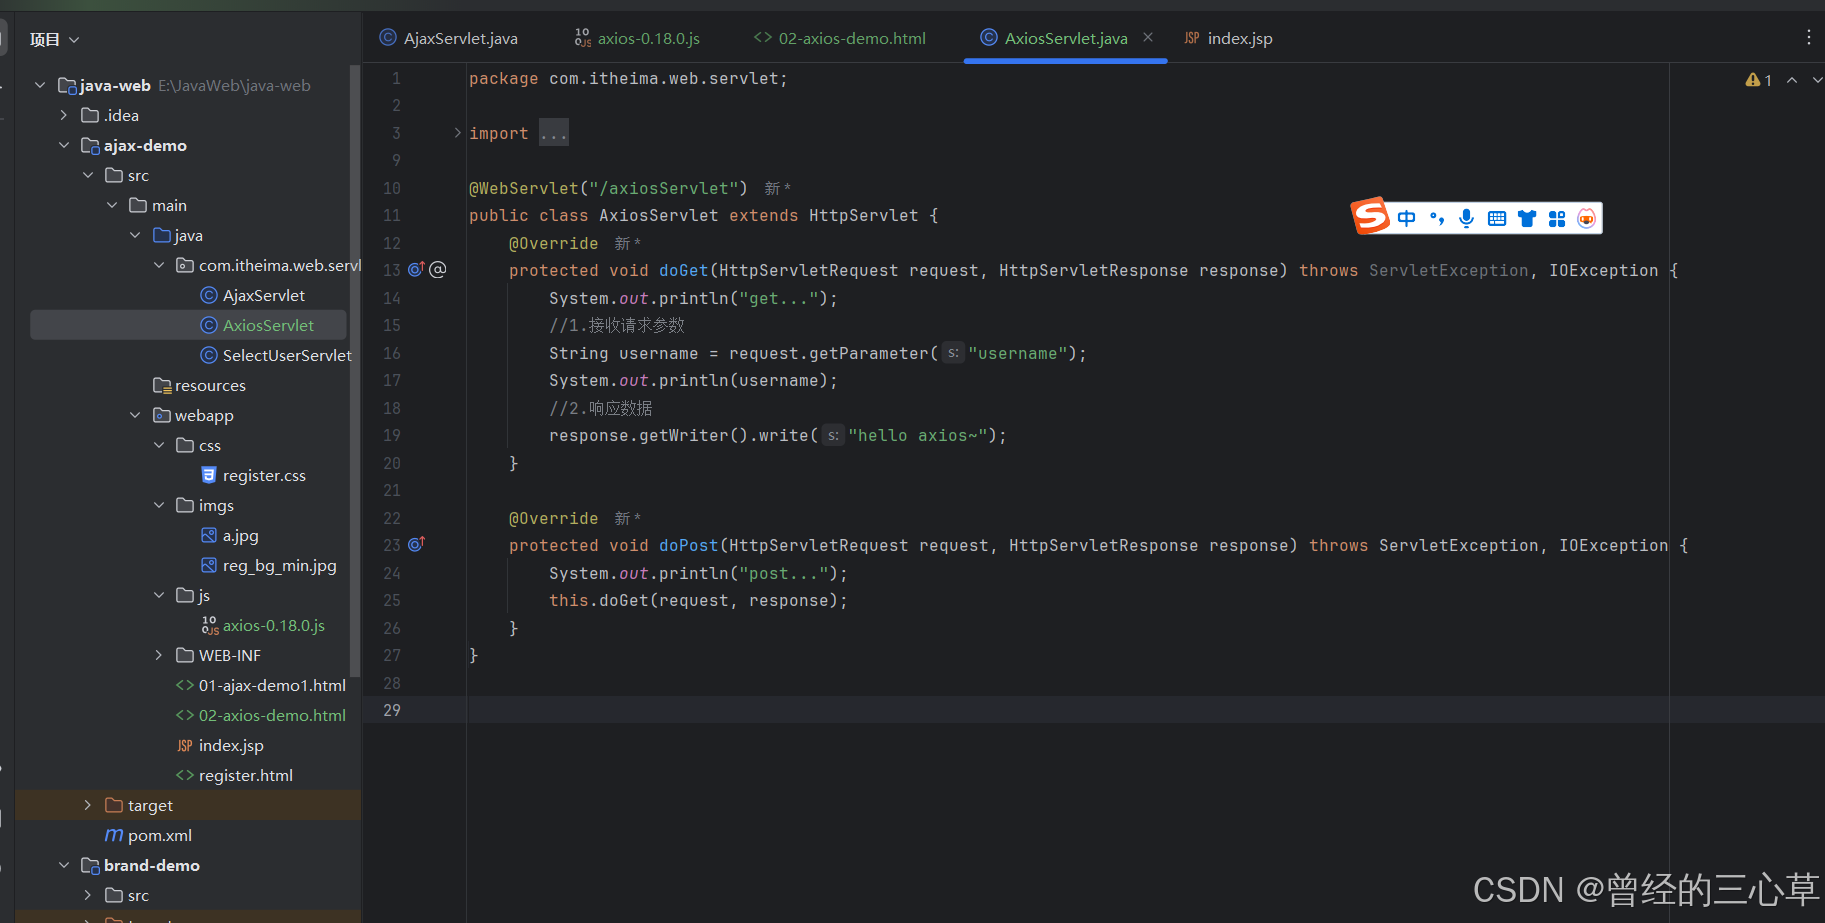Open the warning indicator showing 1 problem

(x=1758, y=80)
